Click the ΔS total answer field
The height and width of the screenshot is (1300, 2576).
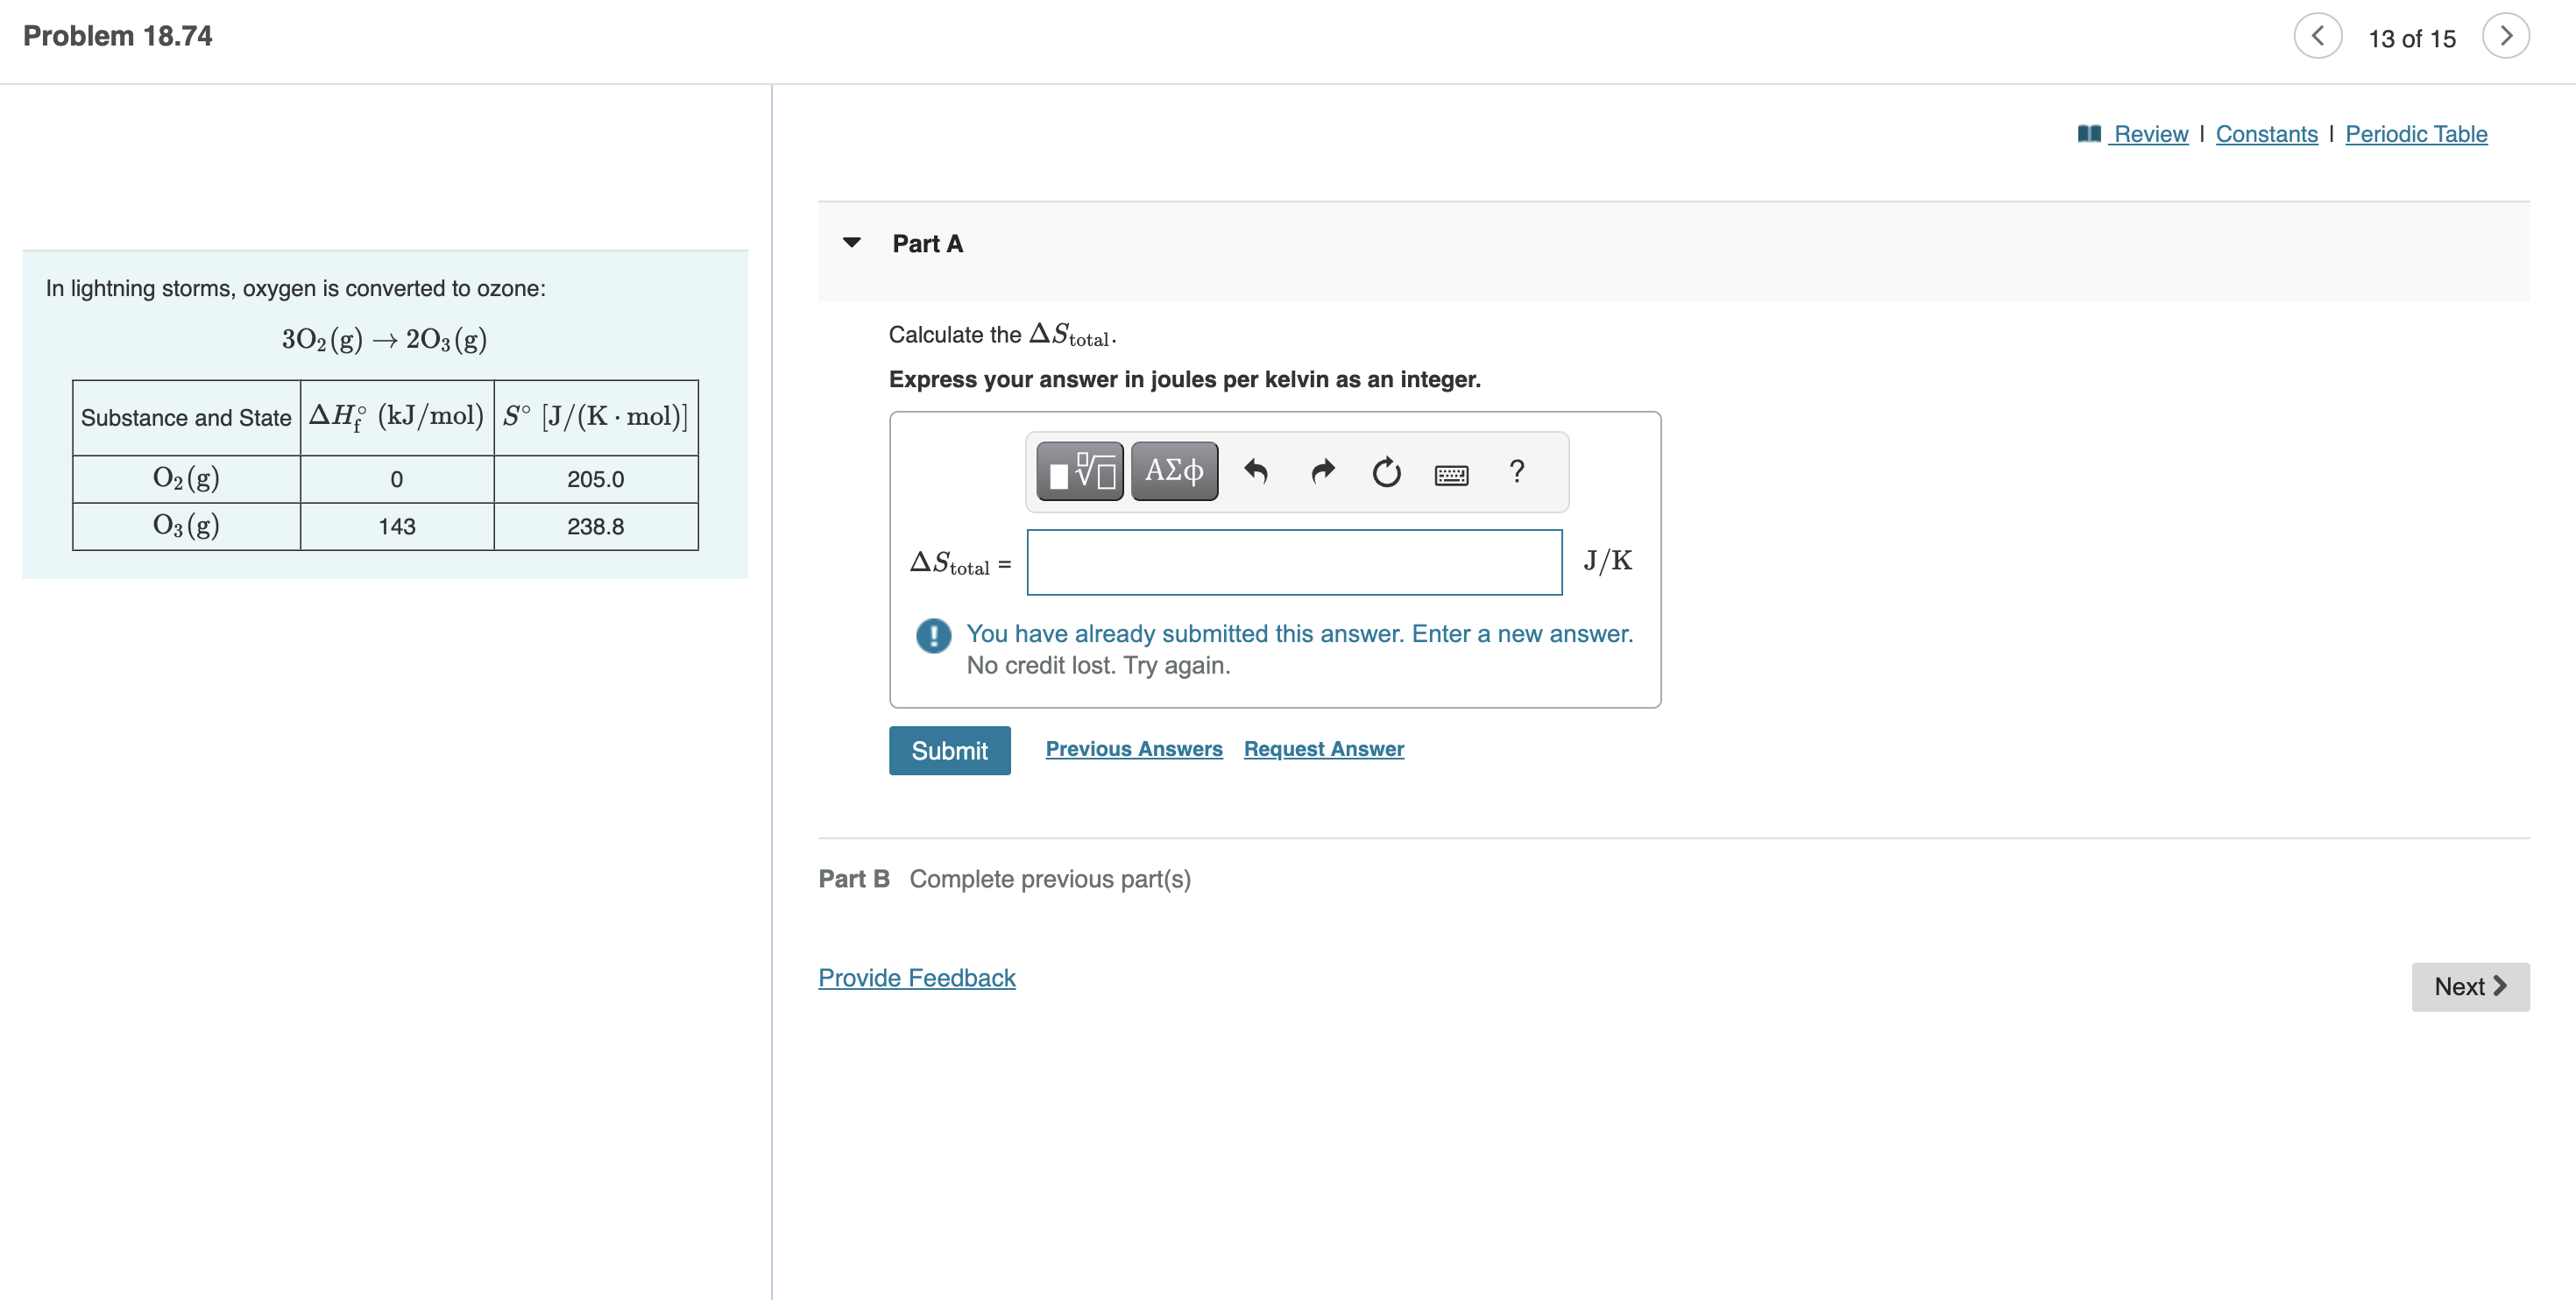[1294, 563]
